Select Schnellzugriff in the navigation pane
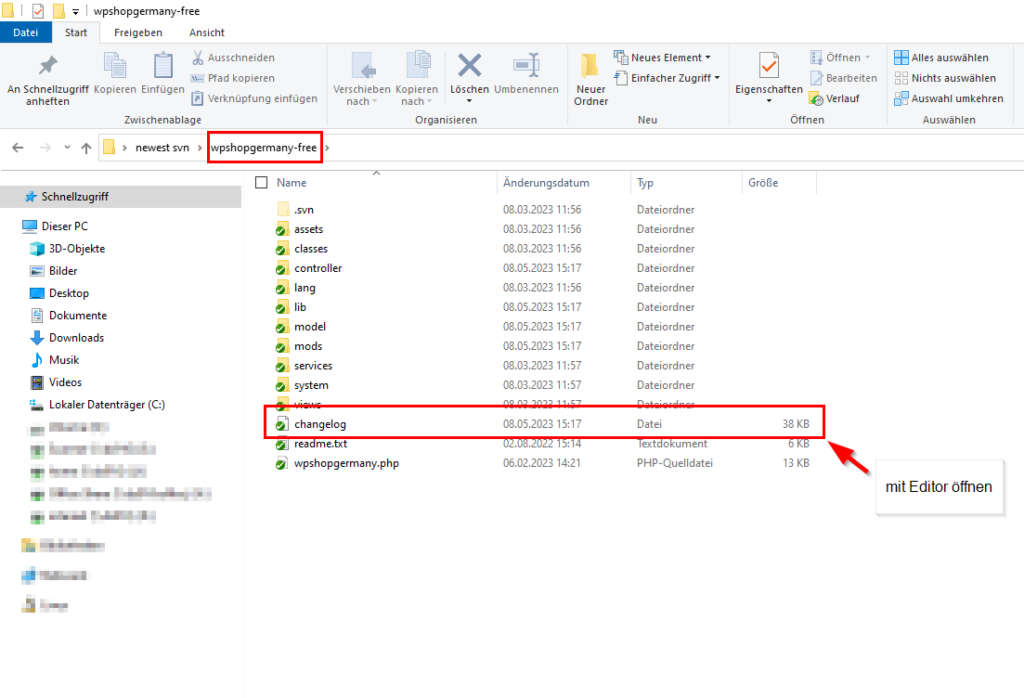1024x698 pixels. (x=75, y=197)
